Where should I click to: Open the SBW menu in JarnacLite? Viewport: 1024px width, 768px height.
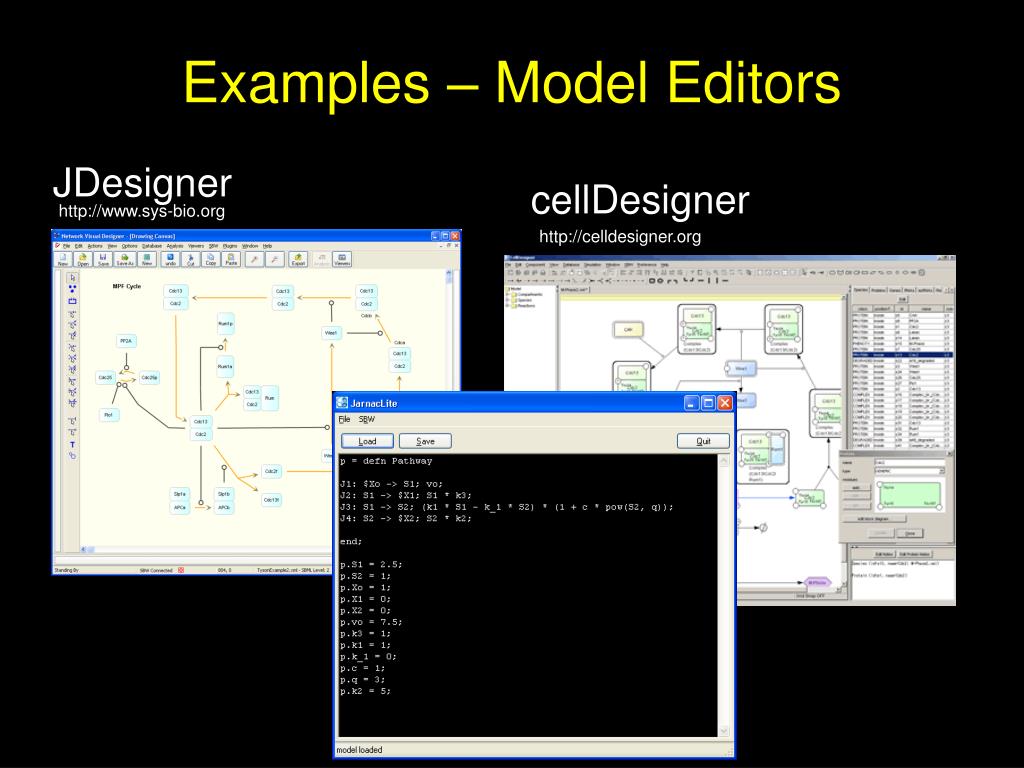(367, 419)
